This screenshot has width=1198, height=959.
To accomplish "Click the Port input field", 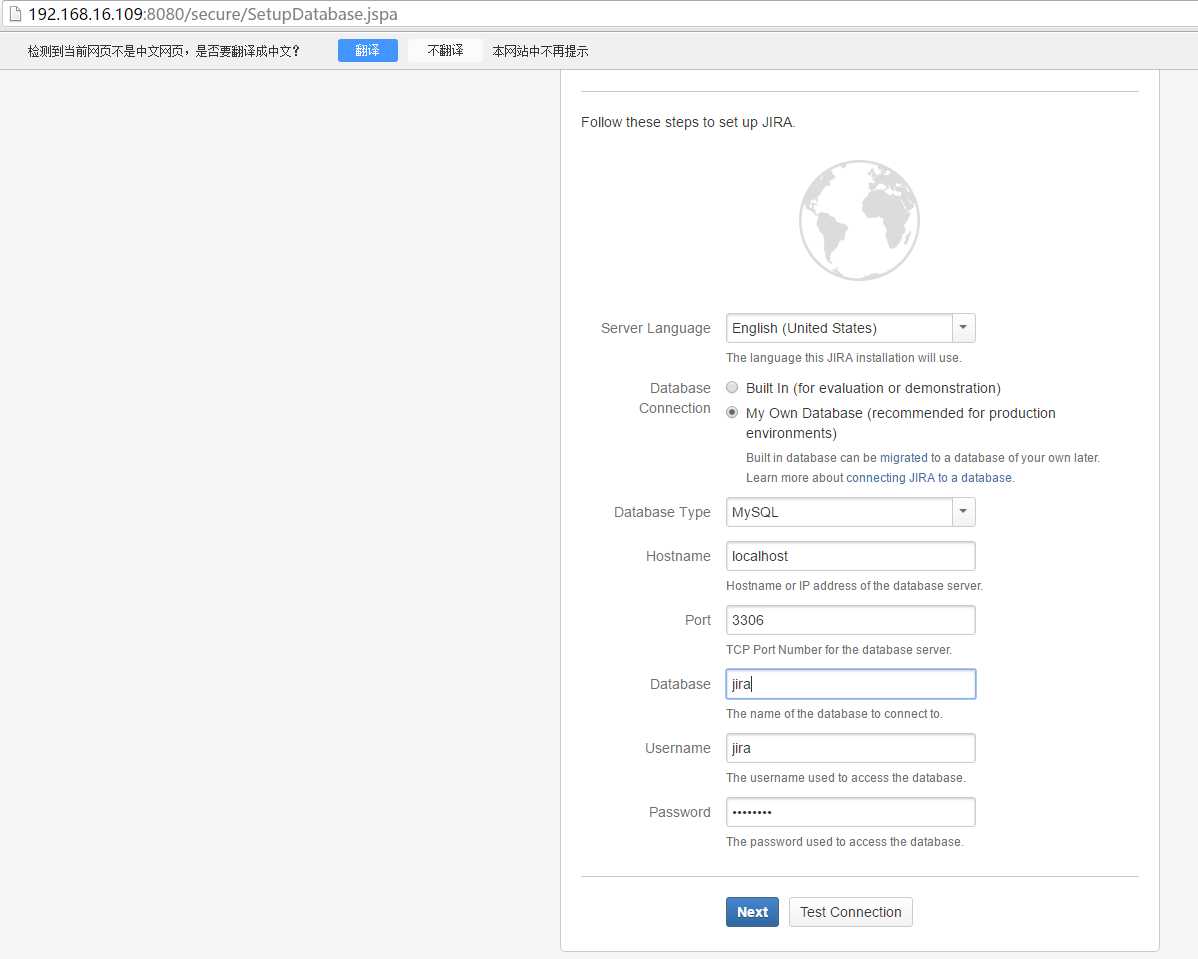I will click(x=850, y=620).
